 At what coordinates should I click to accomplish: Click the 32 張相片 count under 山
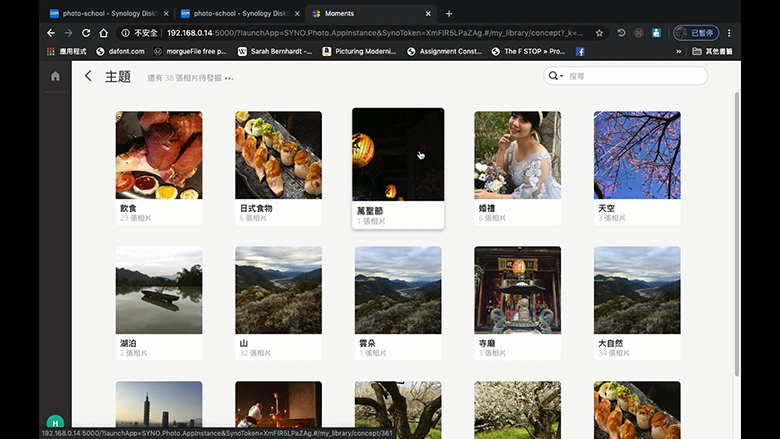(x=255, y=353)
